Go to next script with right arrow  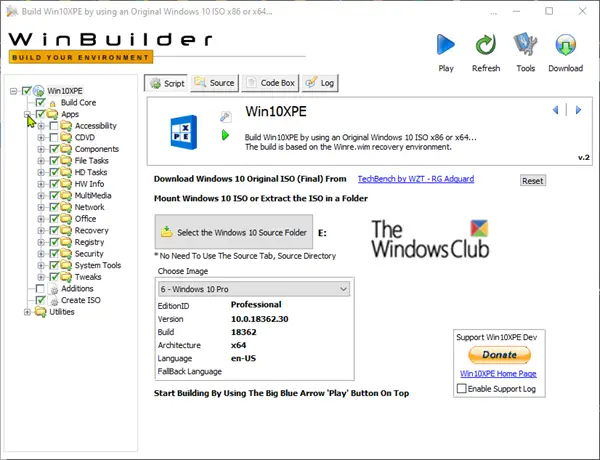(x=578, y=110)
